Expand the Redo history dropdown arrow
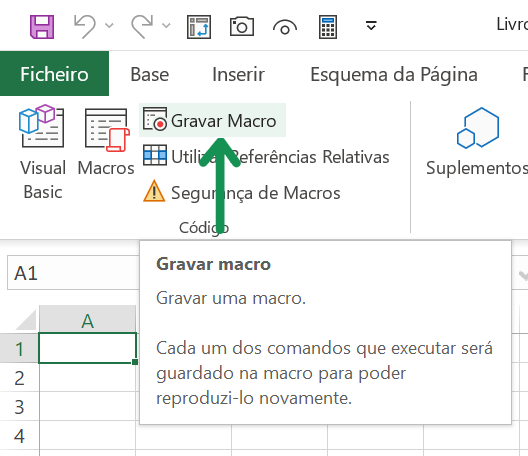 click(x=166, y=26)
